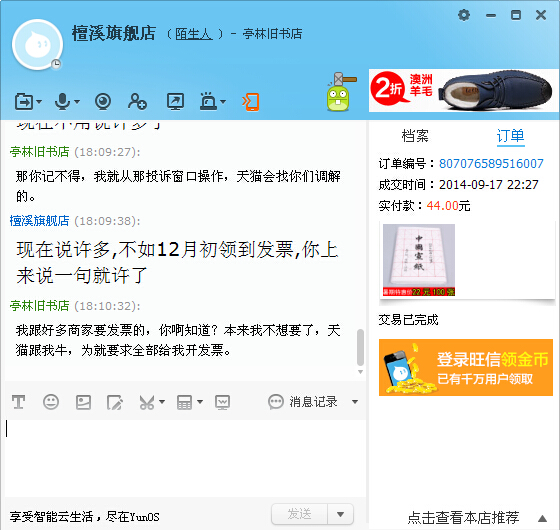The image size is (560, 530).
Task: Expand siren icon dropdown arrow
Action: 223,101
